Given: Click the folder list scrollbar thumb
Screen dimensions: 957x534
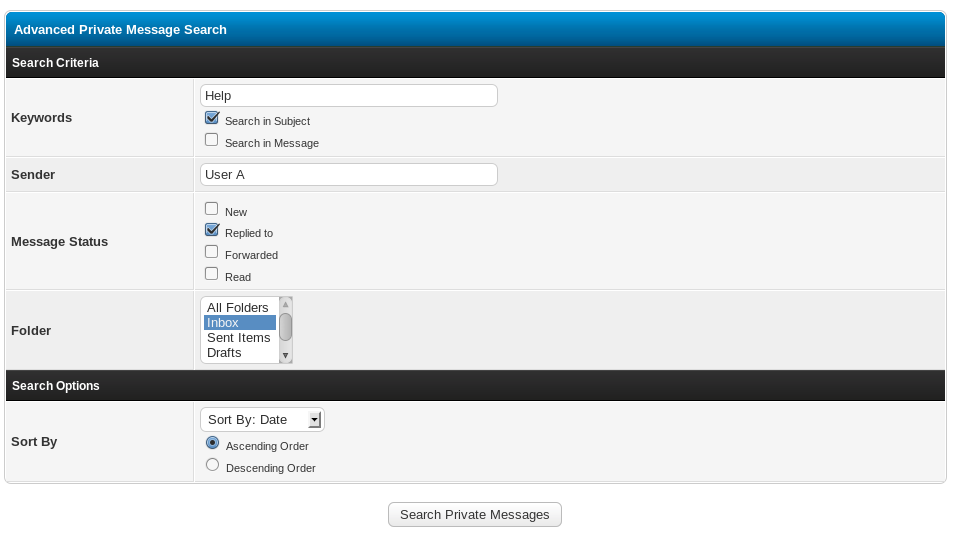Looking at the screenshot, I should 285,327.
